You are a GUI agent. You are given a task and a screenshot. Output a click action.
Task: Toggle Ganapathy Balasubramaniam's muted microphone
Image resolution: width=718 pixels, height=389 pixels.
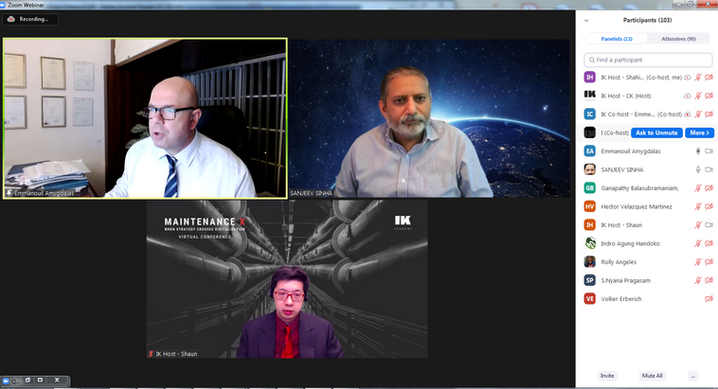698,188
